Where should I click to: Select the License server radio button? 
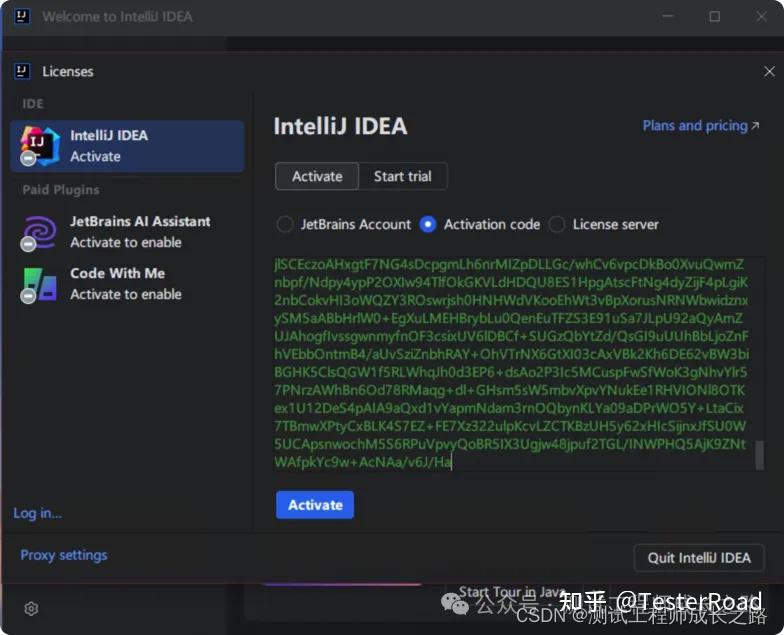pyautogui.click(x=557, y=224)
